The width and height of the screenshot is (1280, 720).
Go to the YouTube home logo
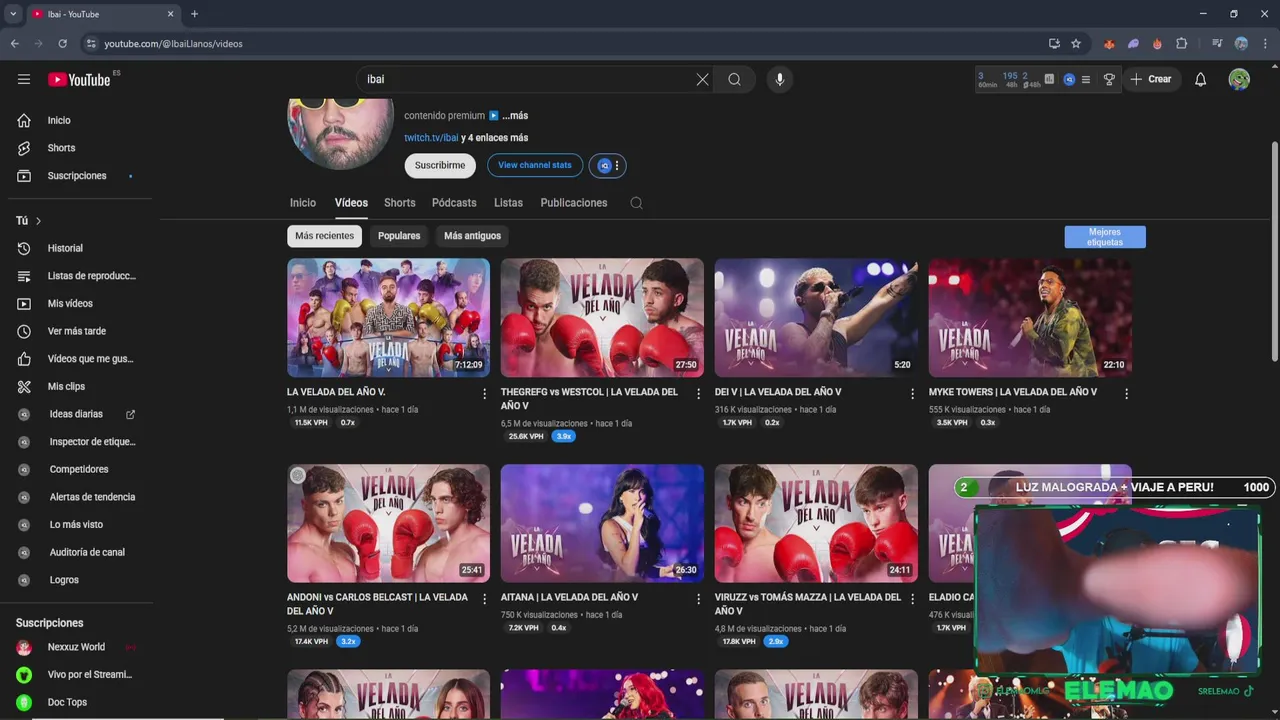pyautogui.click(x=79, y=79)
